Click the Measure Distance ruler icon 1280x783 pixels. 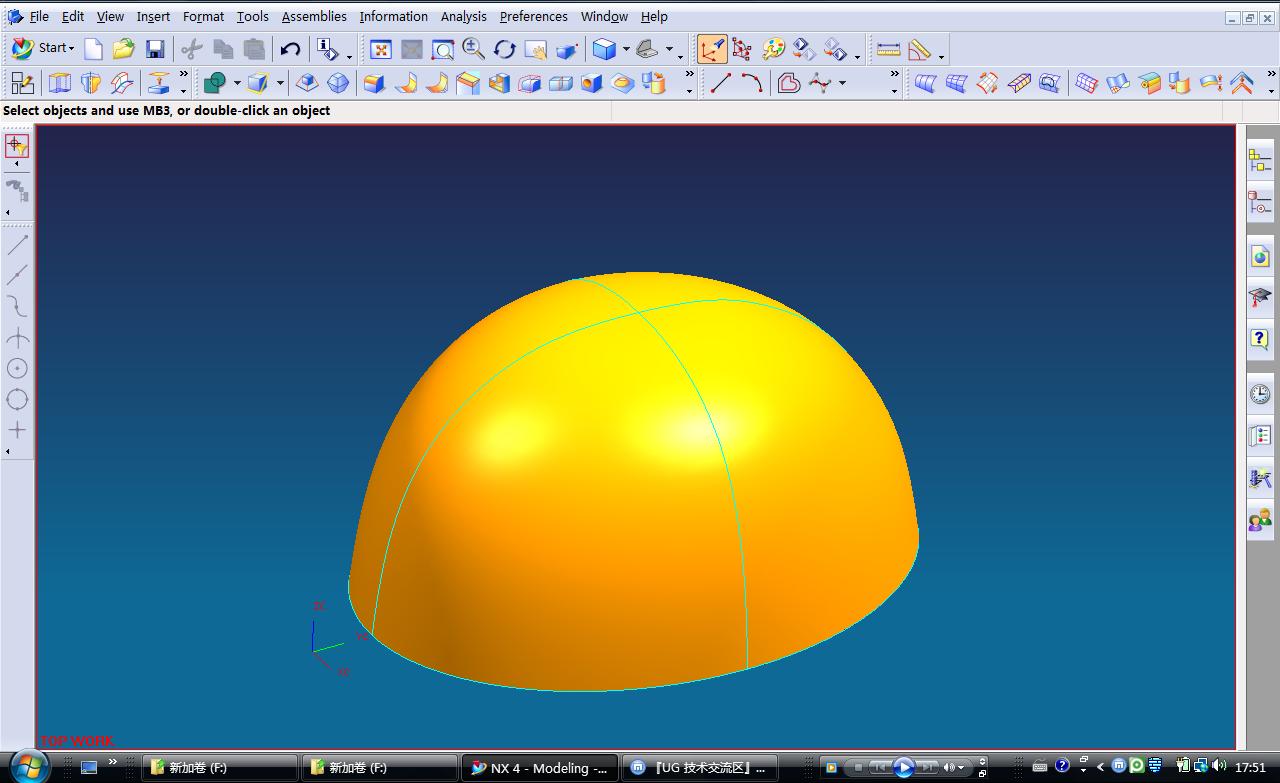[x=888, y=49]
